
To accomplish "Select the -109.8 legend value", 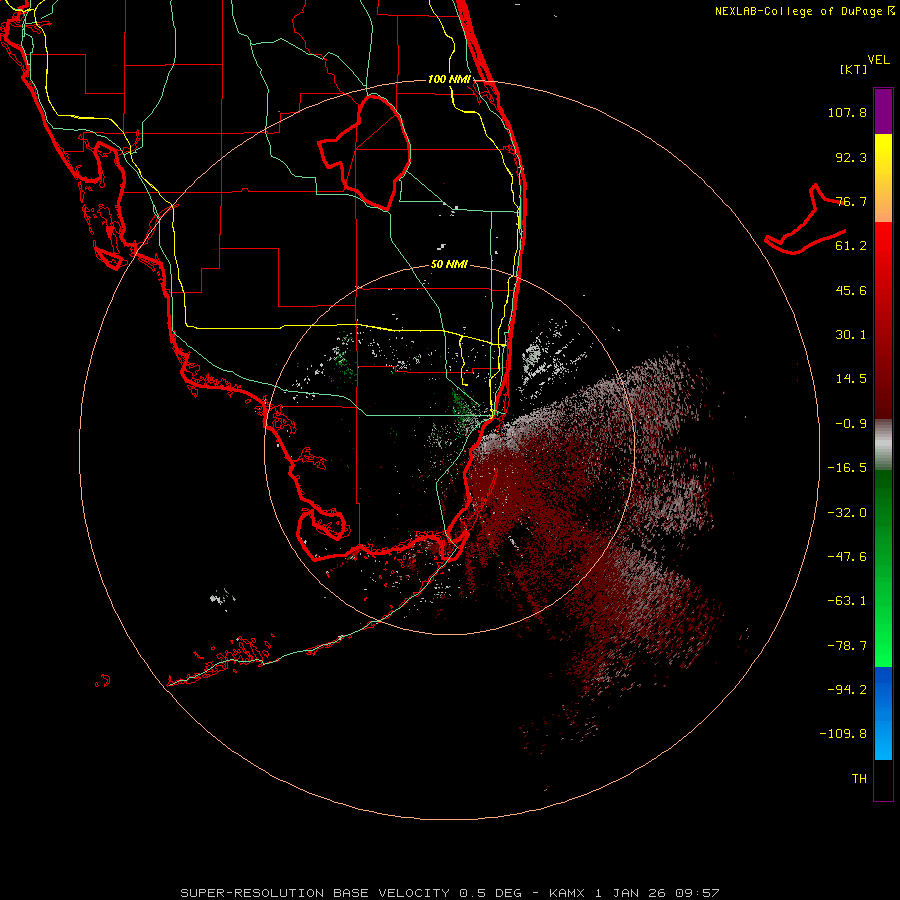I will [843, 734].
